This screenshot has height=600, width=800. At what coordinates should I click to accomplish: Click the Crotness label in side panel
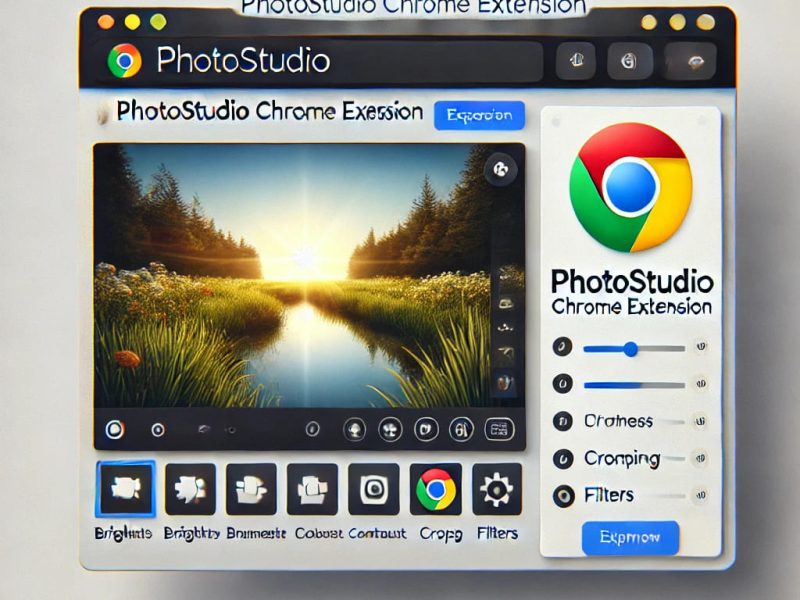coord(618,421)
